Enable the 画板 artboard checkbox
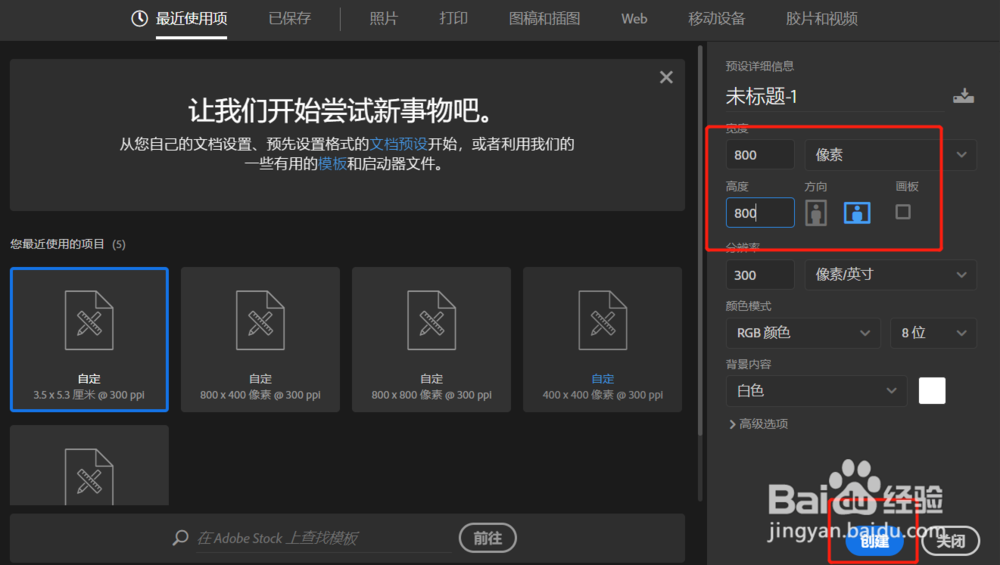The image size is (1000, 565). [902, 212]
